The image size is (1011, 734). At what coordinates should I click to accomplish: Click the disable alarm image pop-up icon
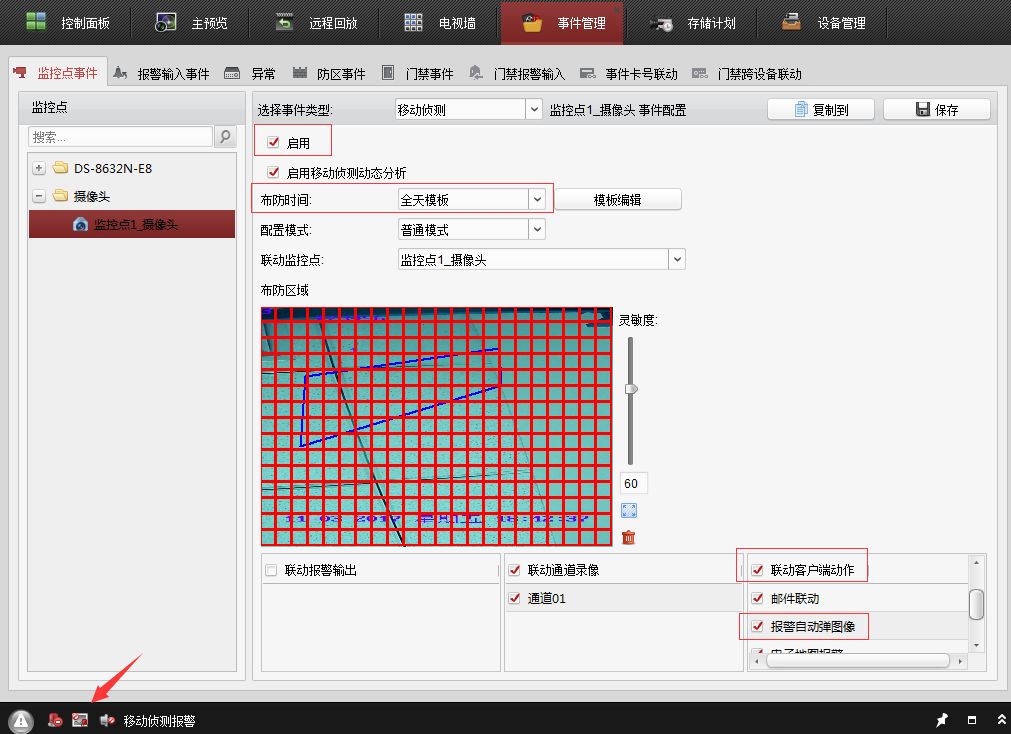pyautogui.click(x=81, y=720)
